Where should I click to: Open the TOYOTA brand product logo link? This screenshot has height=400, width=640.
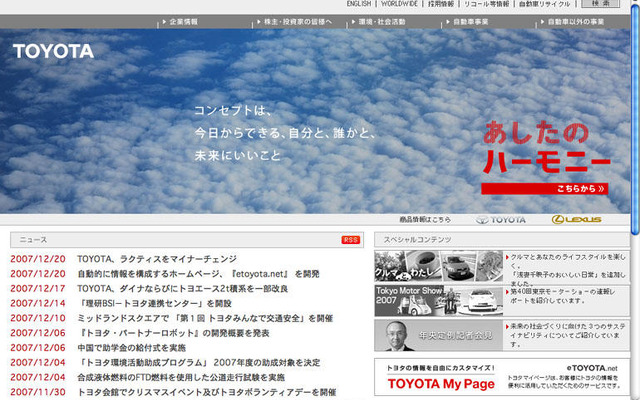pos(501,220)
